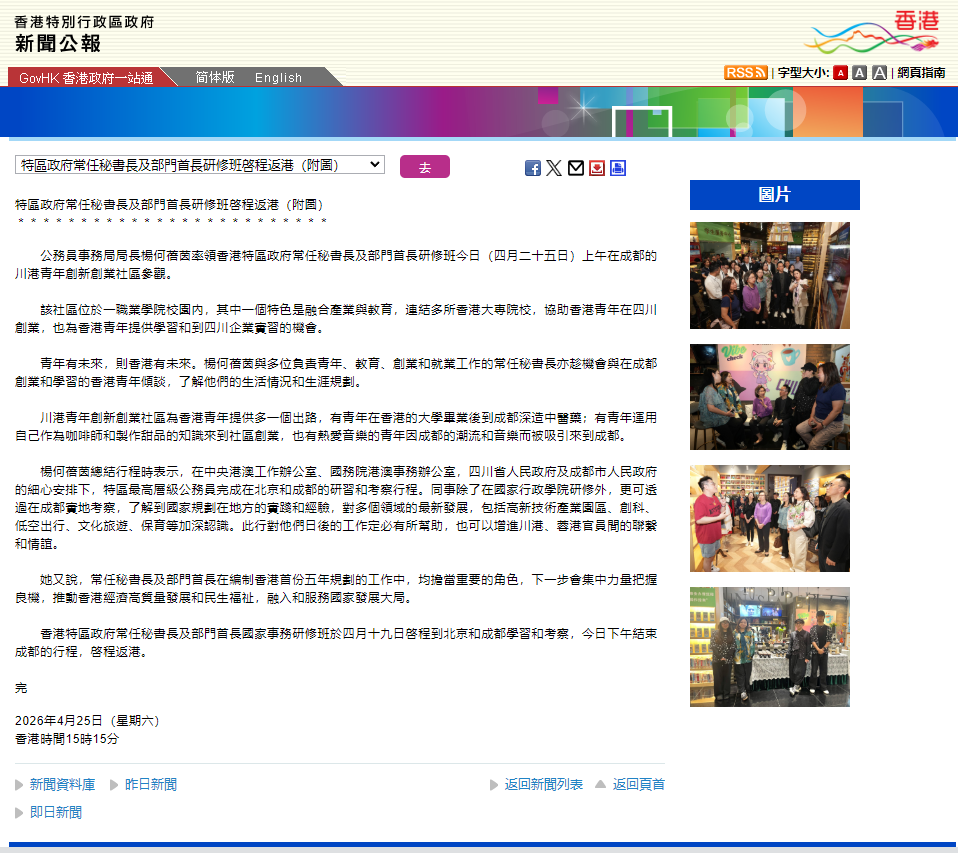The image size is (958, 853).
Task: Open the 昨日新聞 link
Action: 150,785
